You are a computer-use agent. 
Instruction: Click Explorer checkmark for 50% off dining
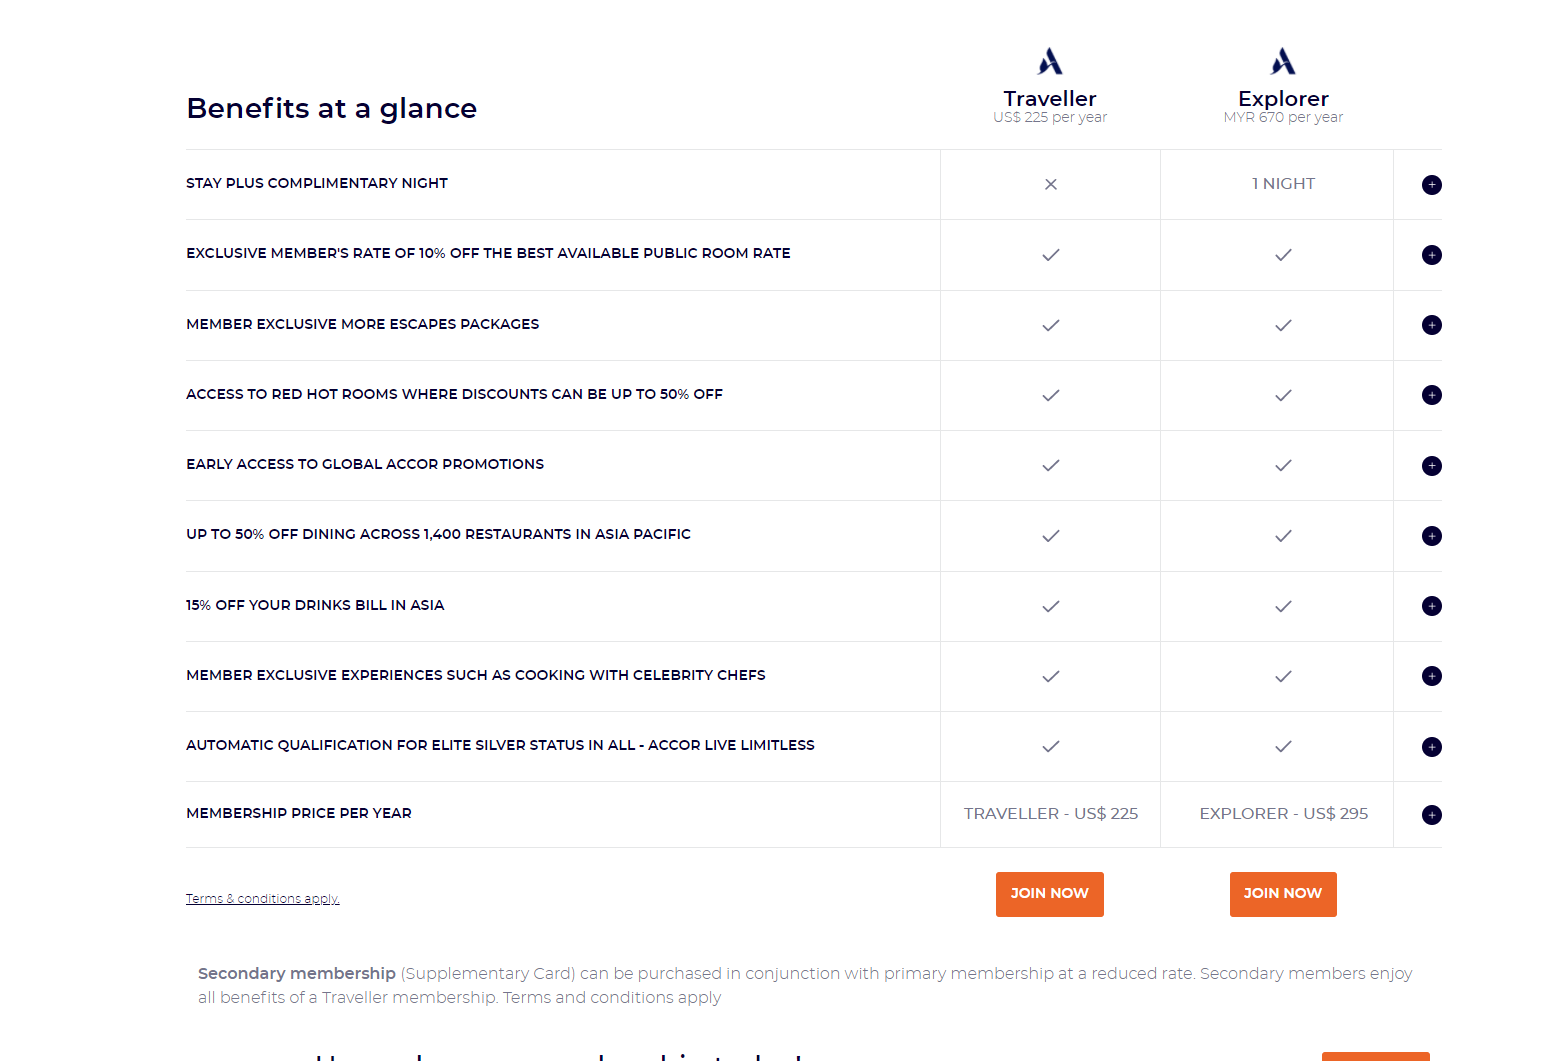pyautogui.click(x=1283, y=536)
